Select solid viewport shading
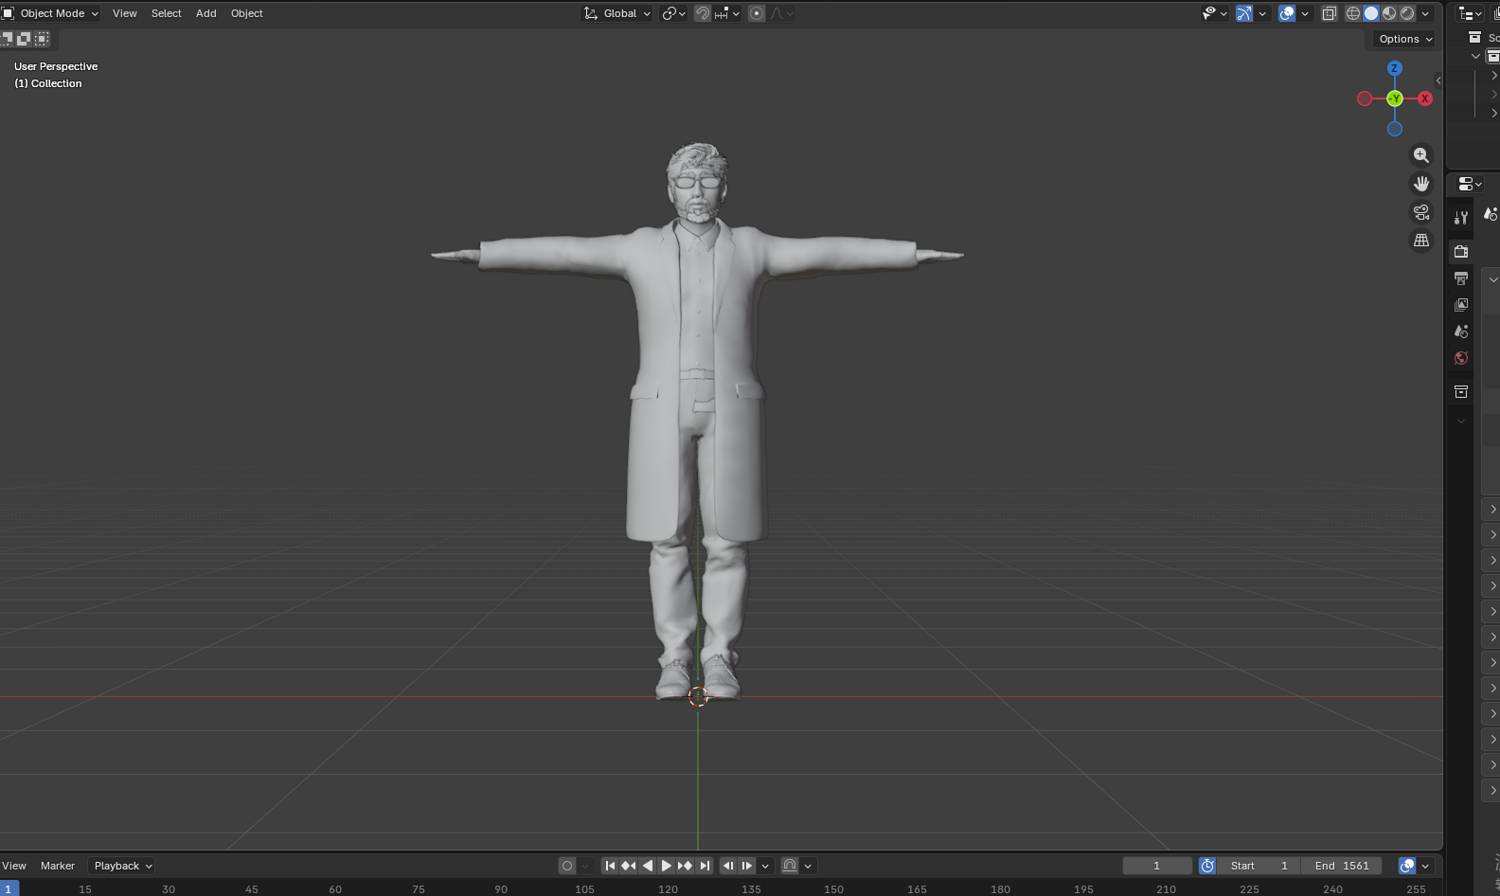This screenshot has width=1500, height=896. tap(1371, 13)
